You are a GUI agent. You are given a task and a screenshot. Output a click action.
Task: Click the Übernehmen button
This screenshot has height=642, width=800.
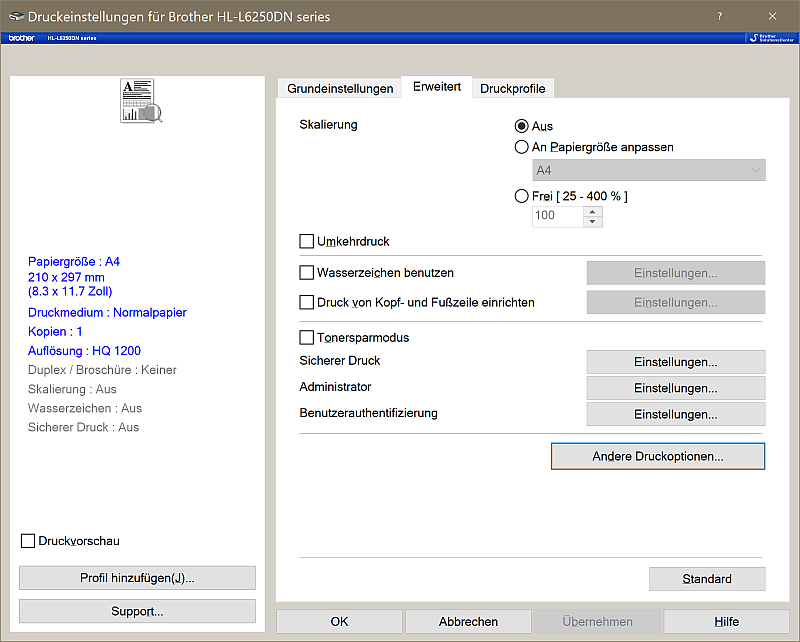pyautogui.click(x=597, y=622)
